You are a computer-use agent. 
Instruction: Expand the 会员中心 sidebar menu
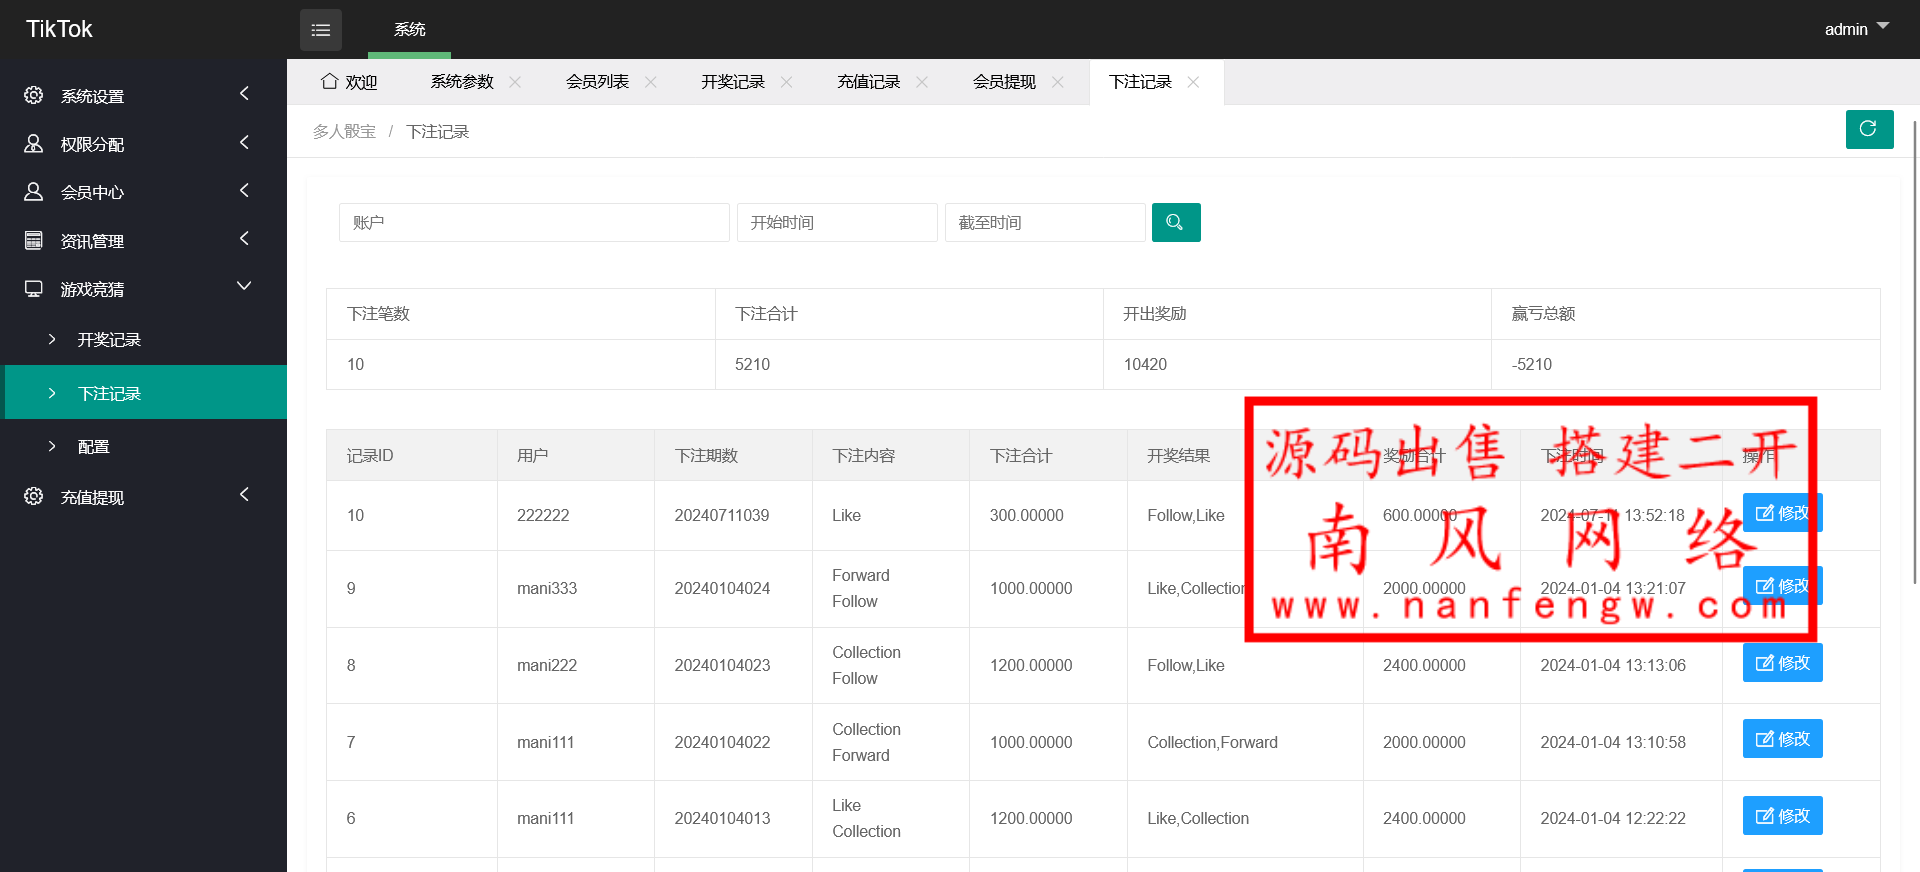[x=244, y=191]
